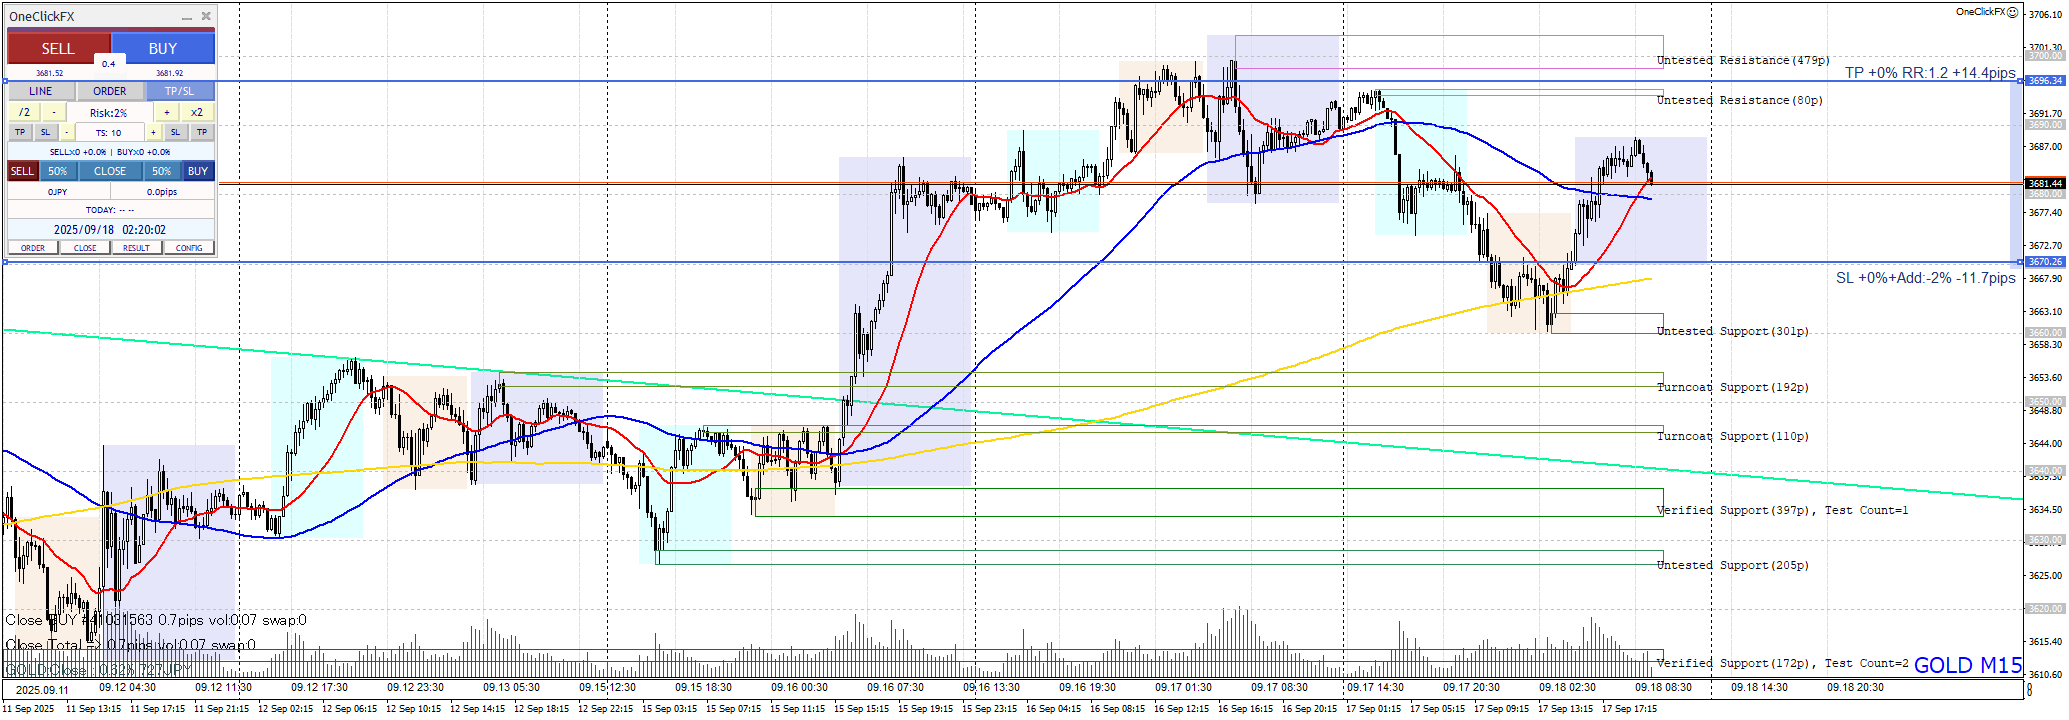Click the Risk:2% value field
The height and width of the screenshot is (720, 2069).
pos(109,113)
